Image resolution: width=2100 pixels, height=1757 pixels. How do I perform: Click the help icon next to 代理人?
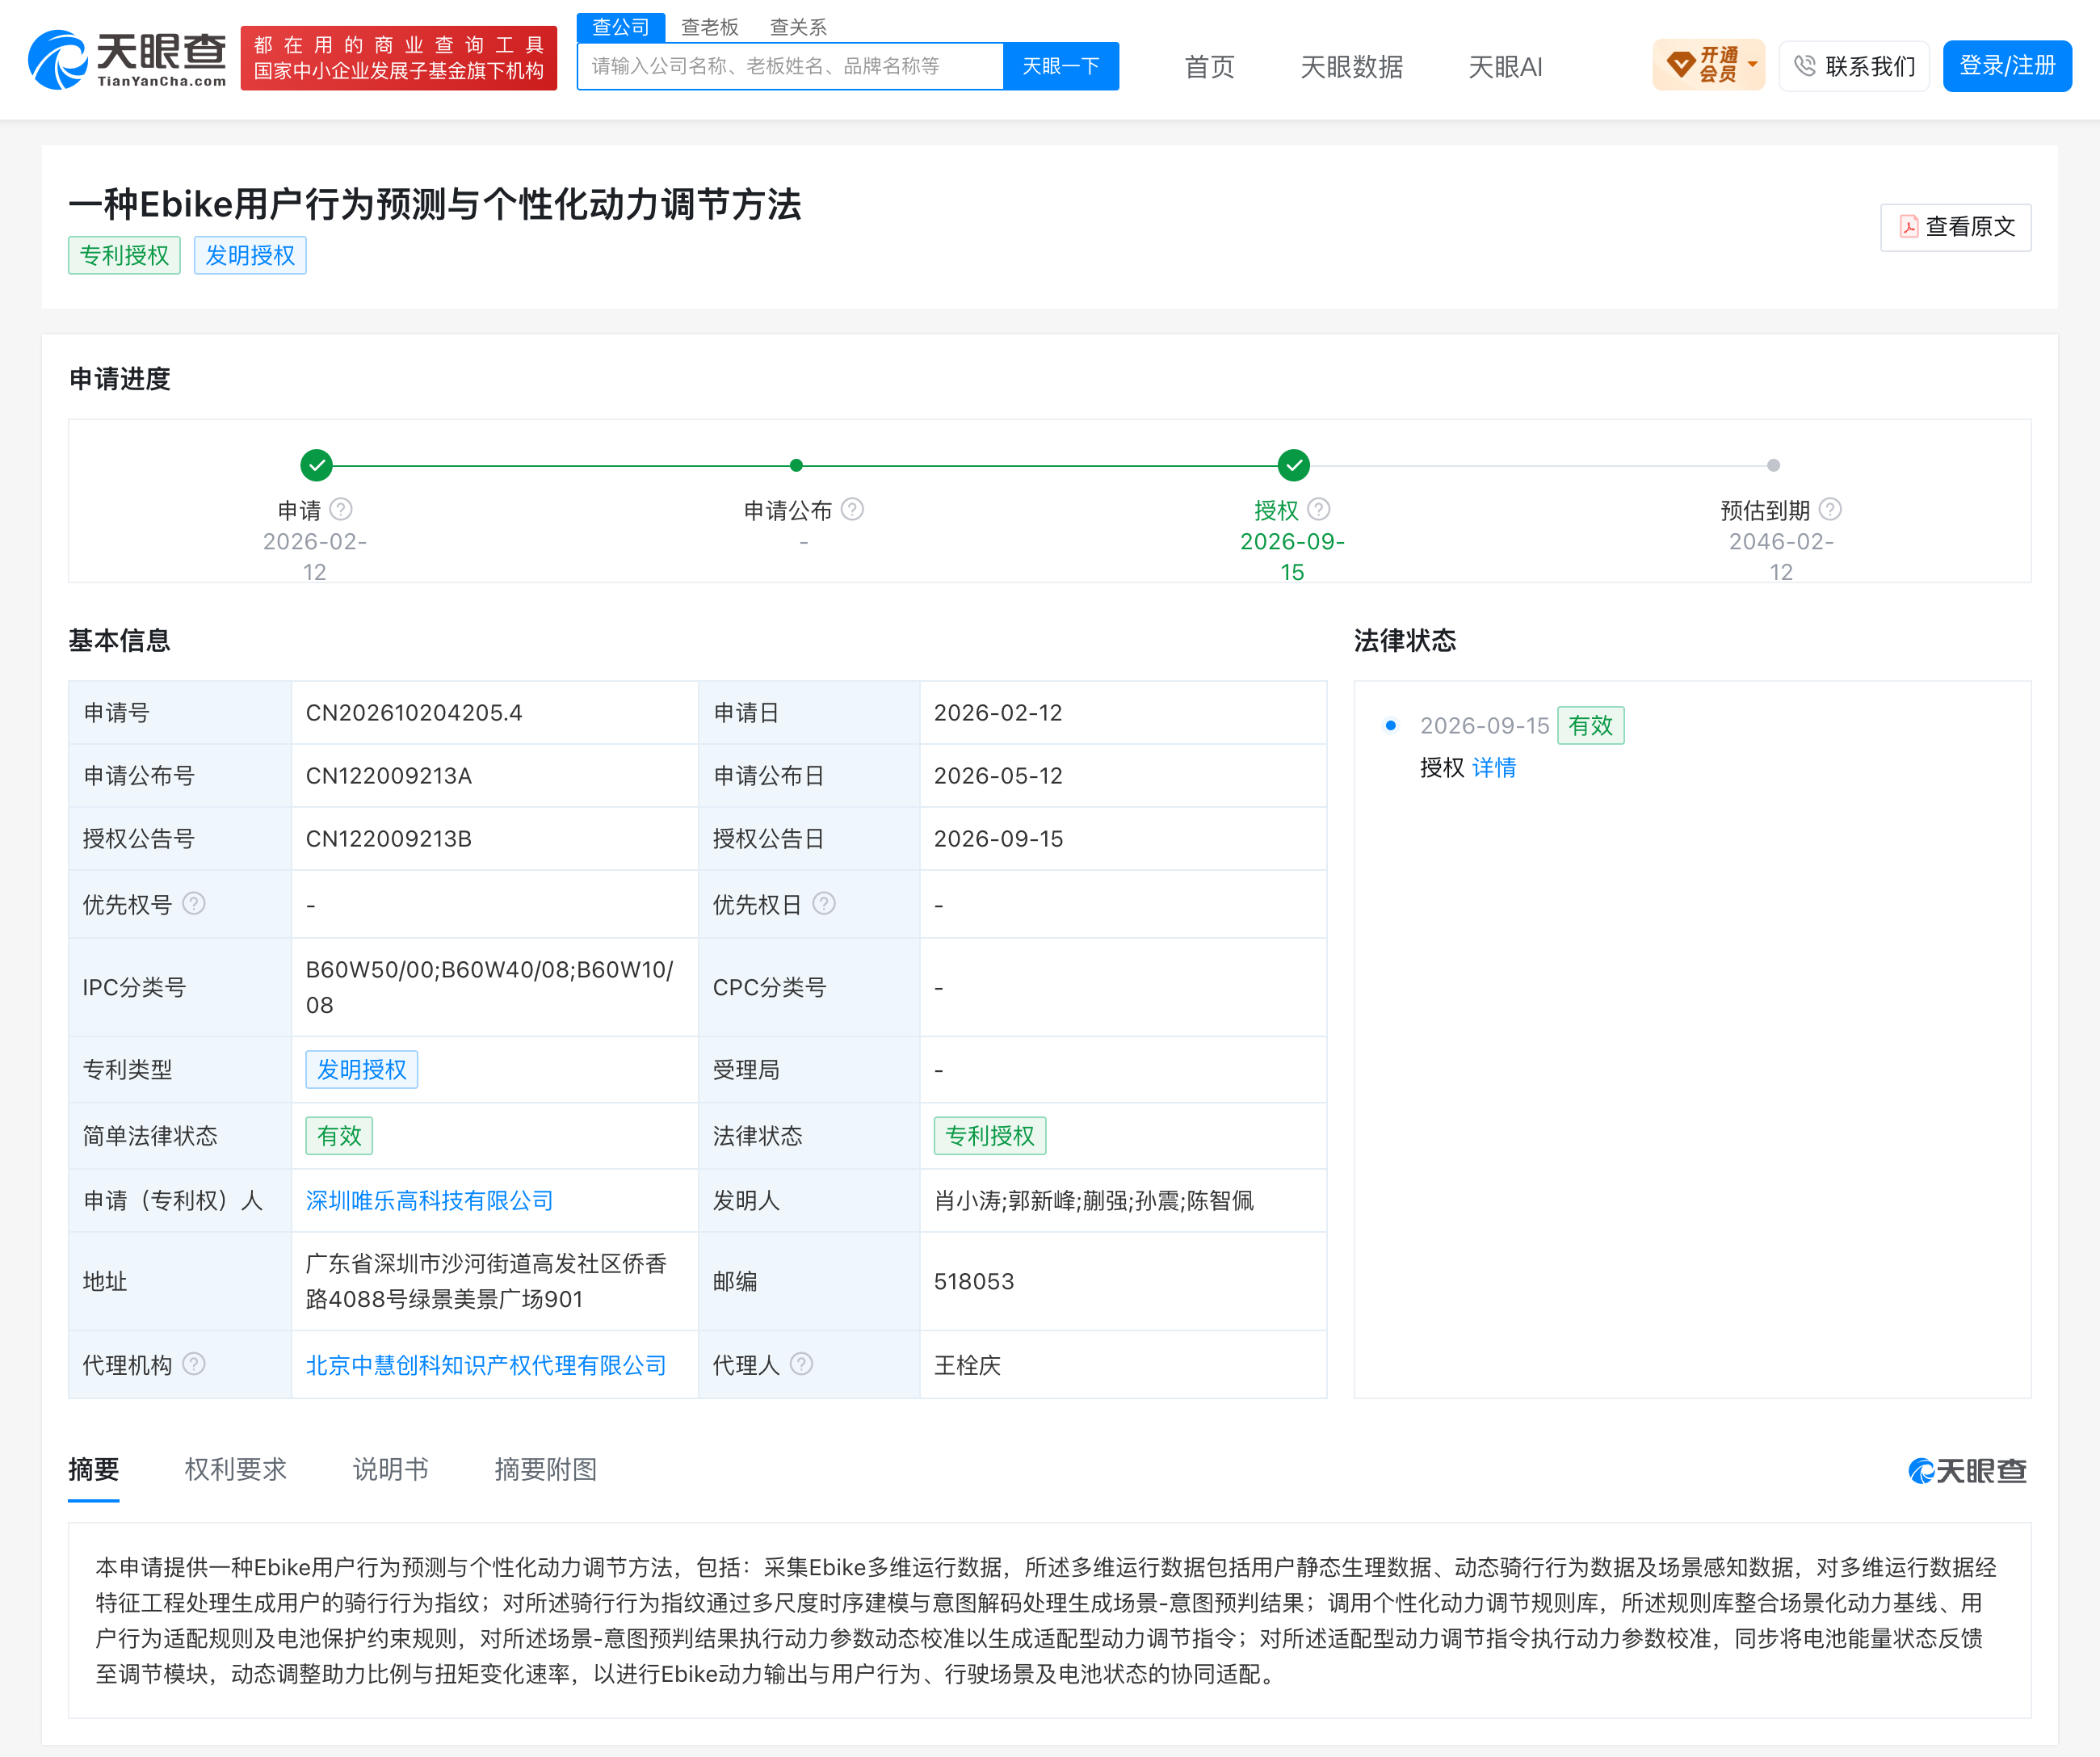[x=801, y=1364]
